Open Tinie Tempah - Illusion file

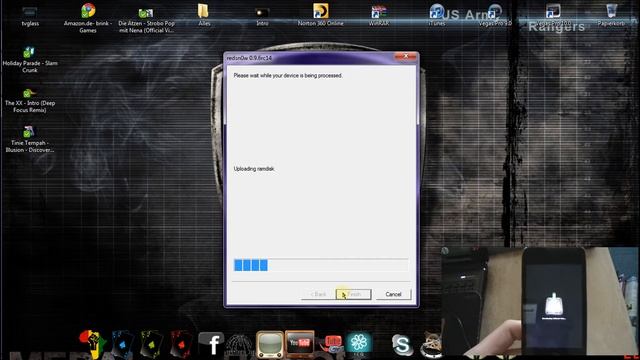(29, 140)
